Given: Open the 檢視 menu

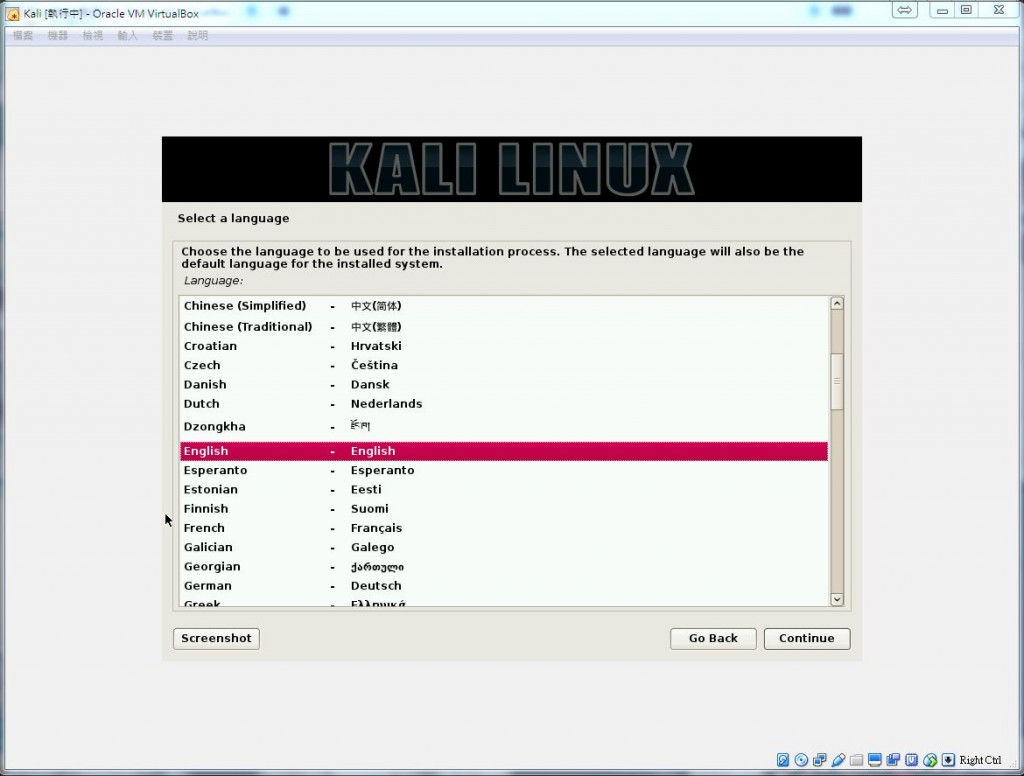Looking at the screenshot, I should point(93,35).
